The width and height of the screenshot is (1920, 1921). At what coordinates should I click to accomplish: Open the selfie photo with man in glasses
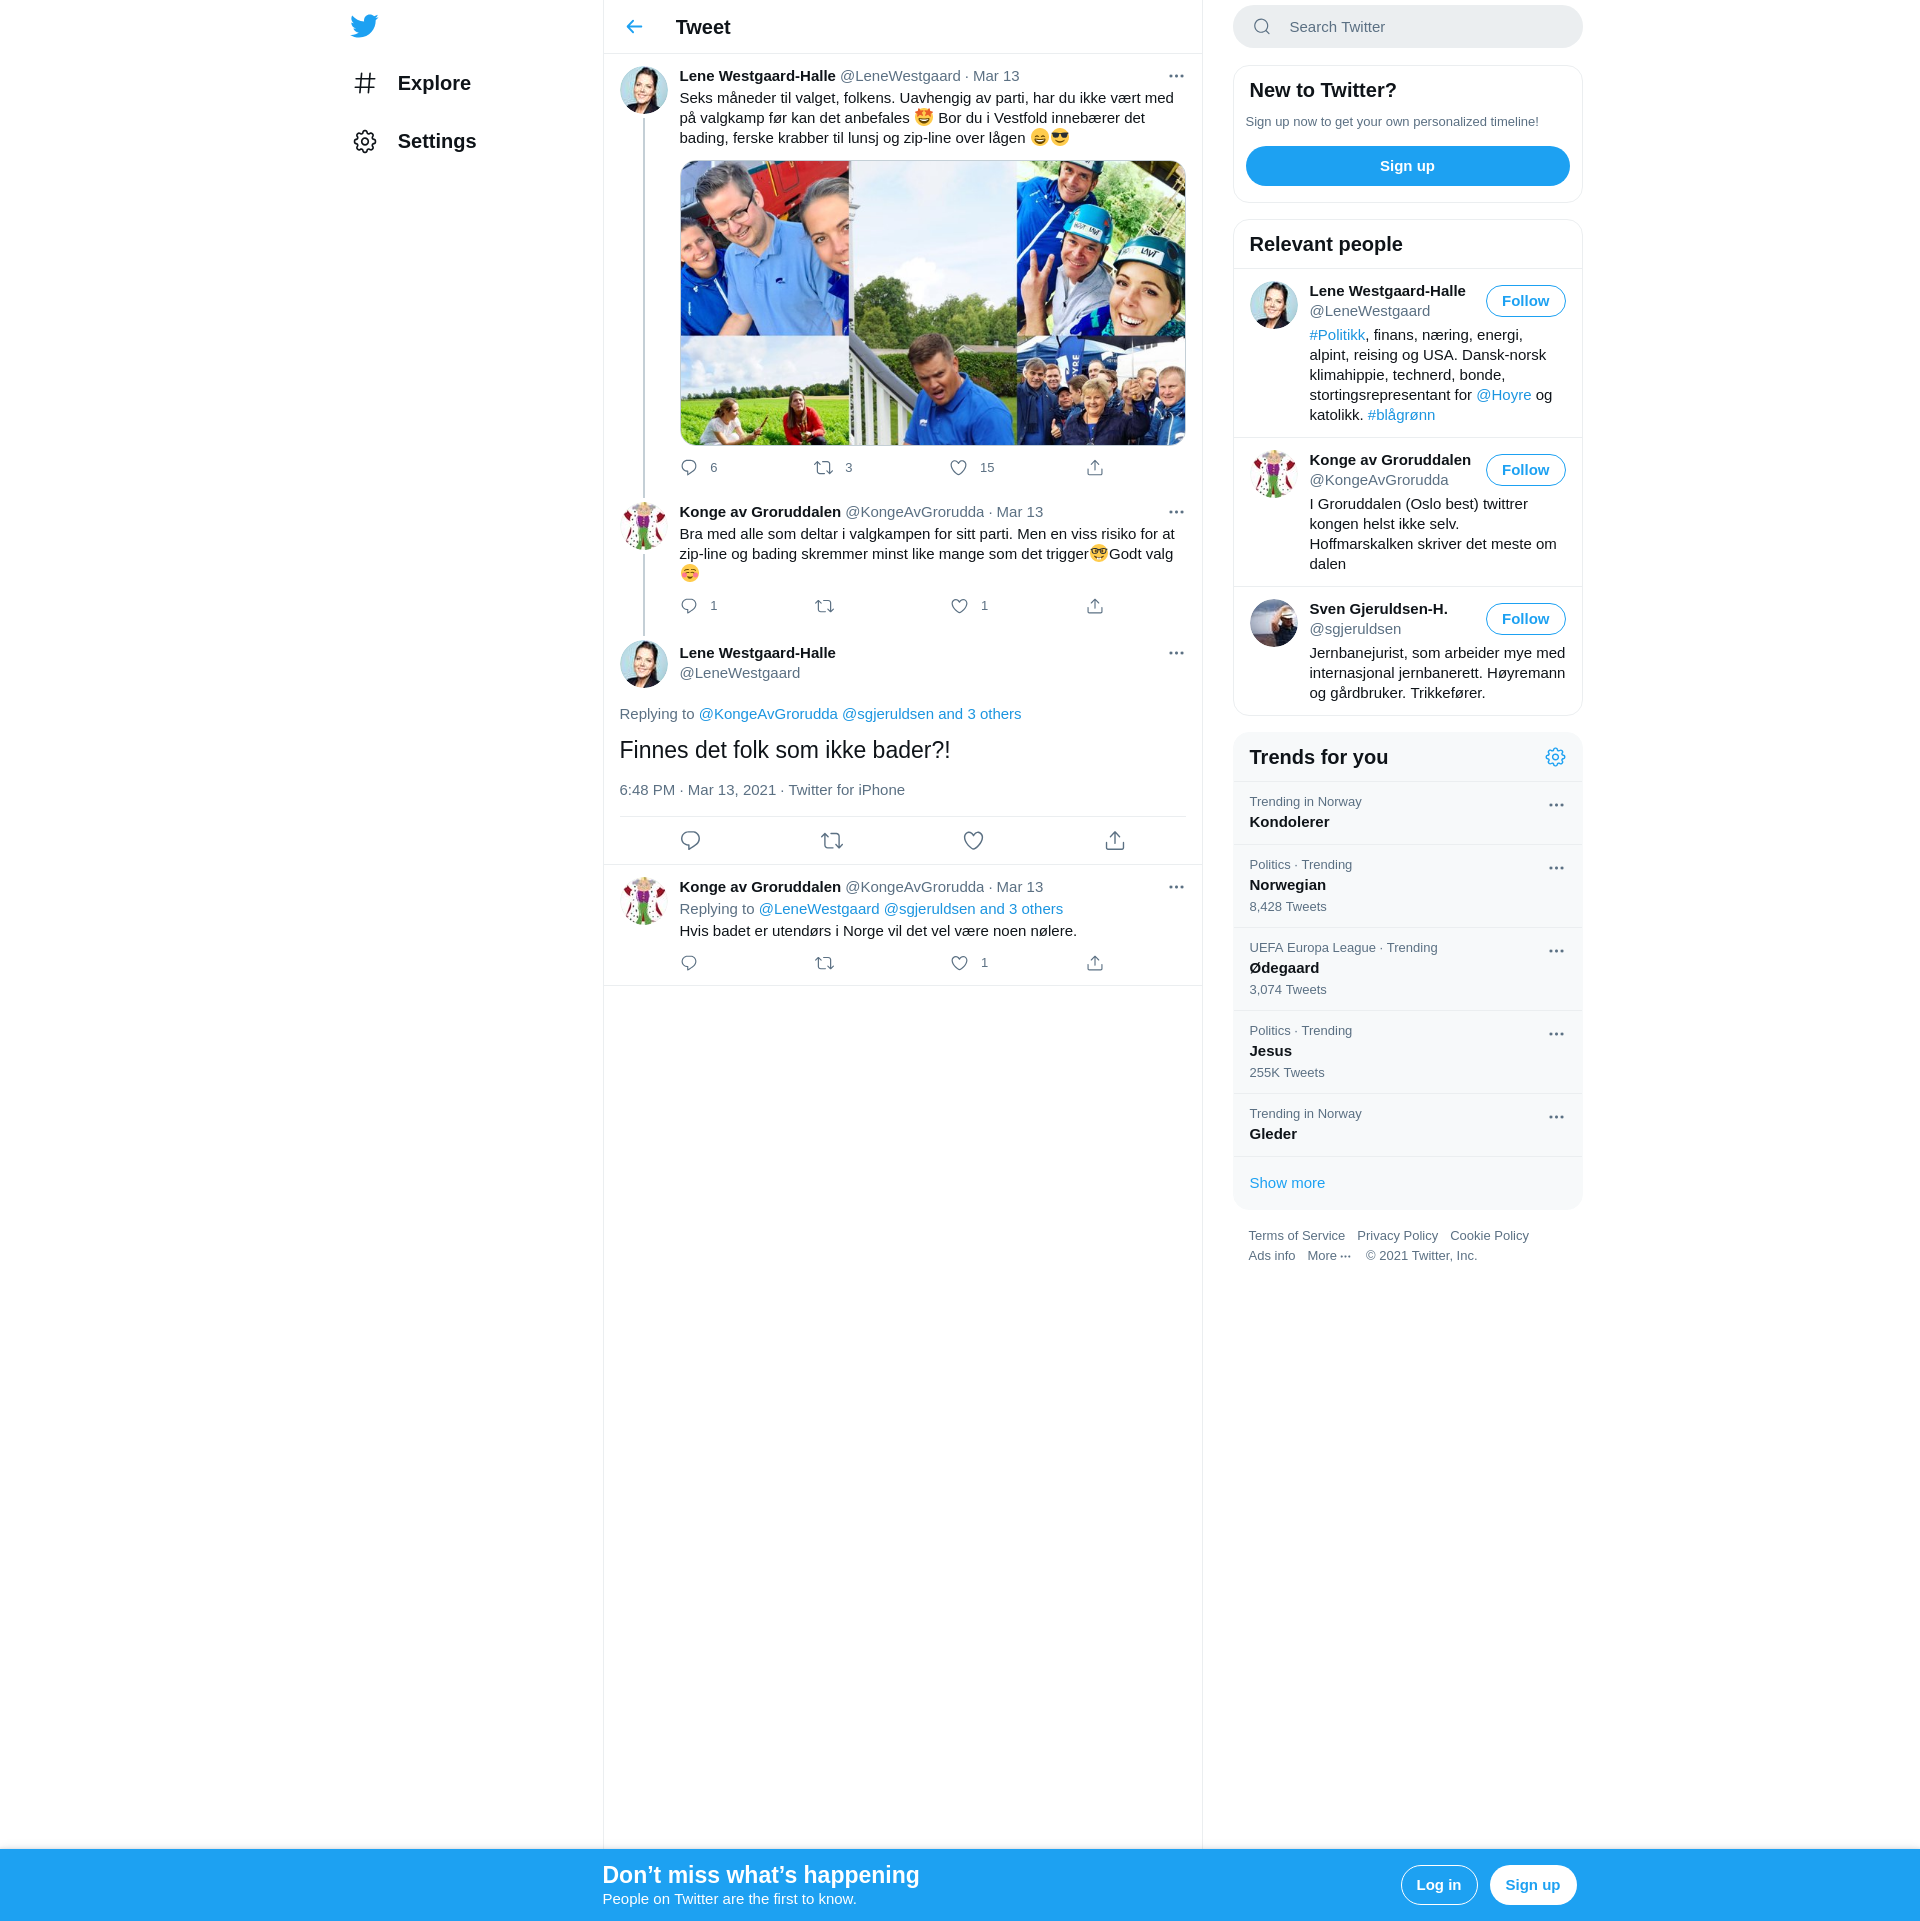[x=765, y=249]
